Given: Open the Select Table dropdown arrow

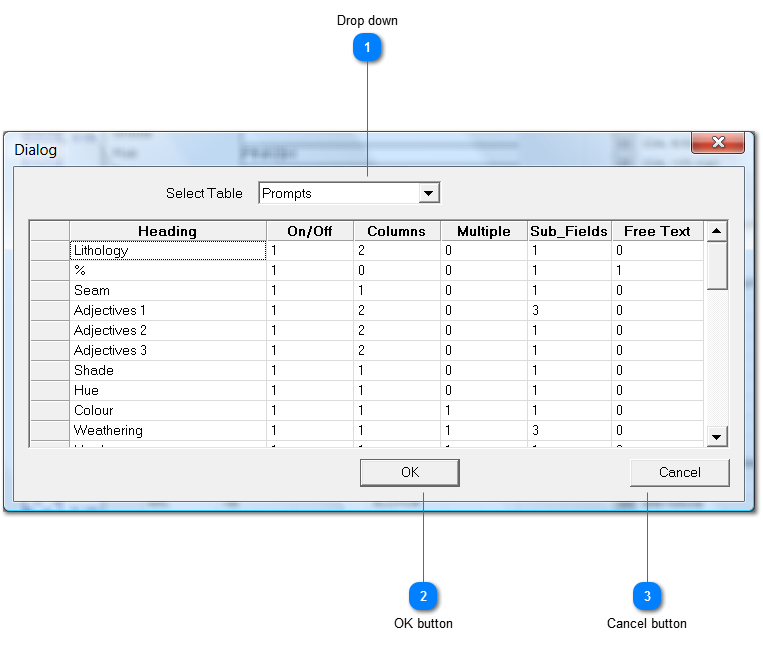Looking at the screenshot, I should 429,193.
